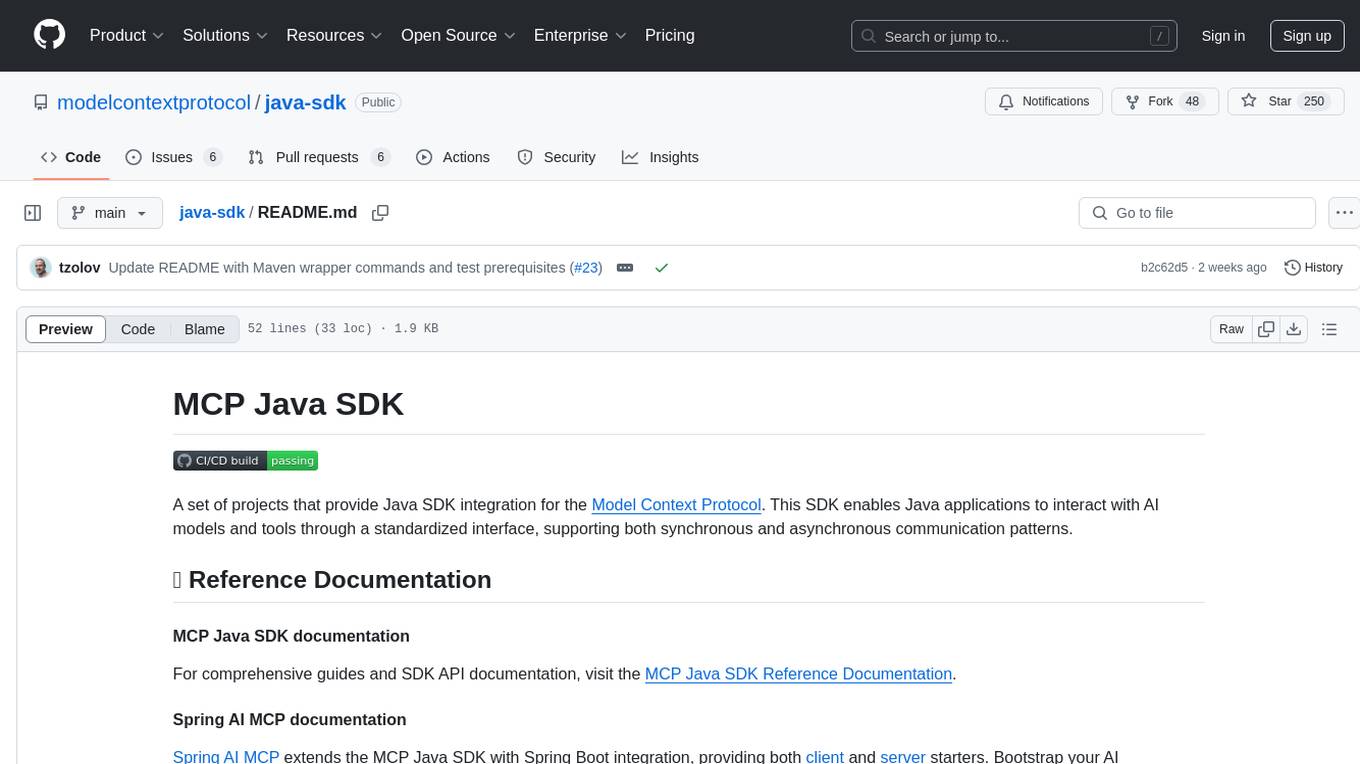Open the main branch selector dropdown
This screenshot has height=764, width=1360.
pos(110,213)
